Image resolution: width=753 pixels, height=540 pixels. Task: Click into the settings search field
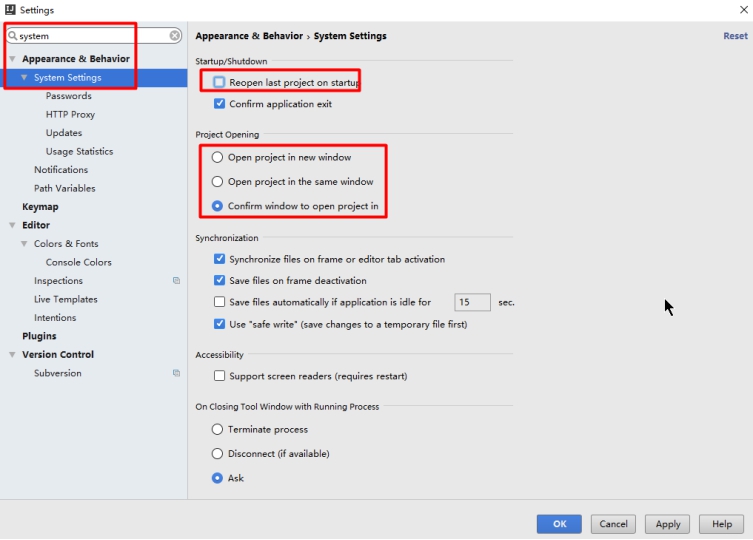[x=94, y=36]
